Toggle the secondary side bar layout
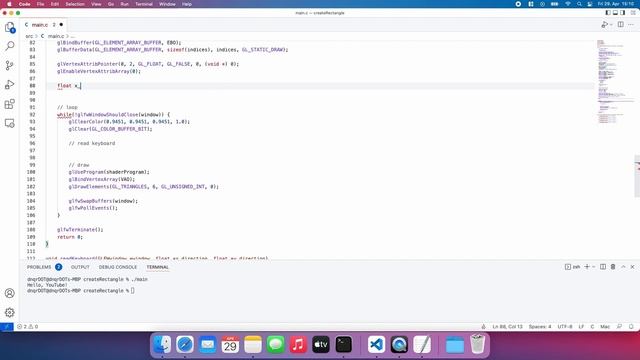Image resolution: width=640 pixels, height=360 pixels. point(622,13)
